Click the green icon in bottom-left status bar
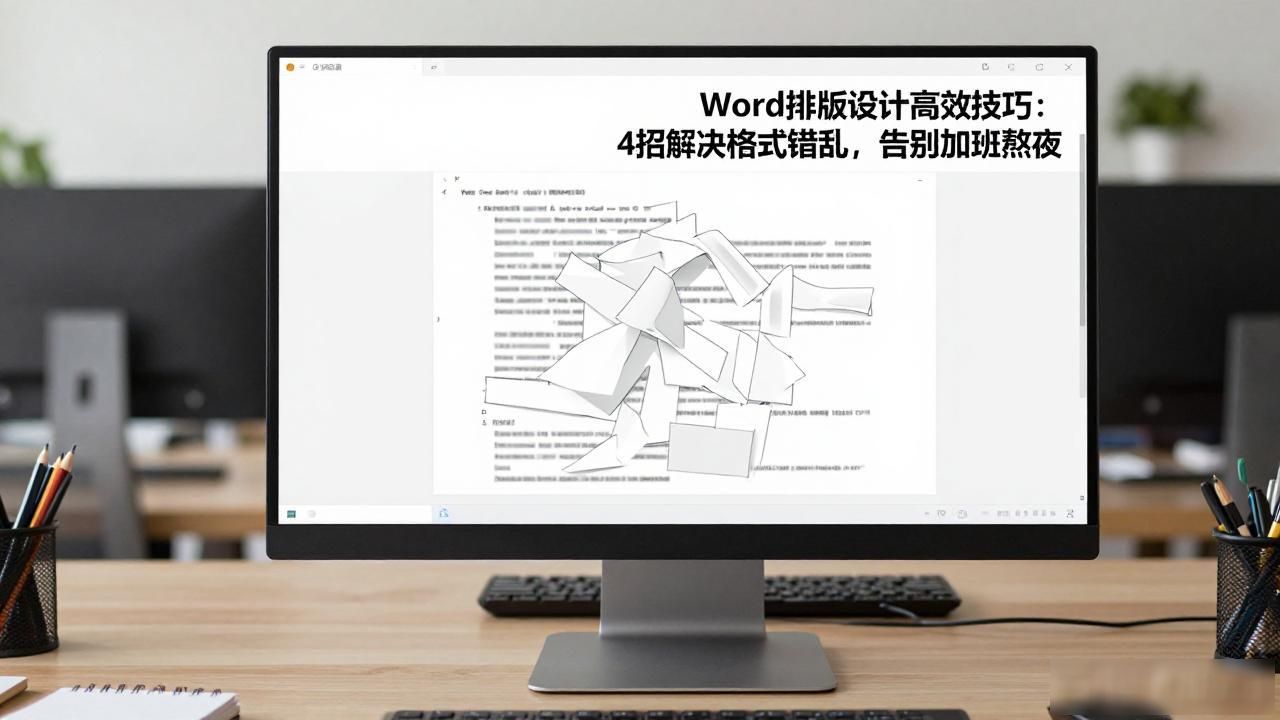The width and height of the screenshot is (1280, 720). [x=291, y=514]
